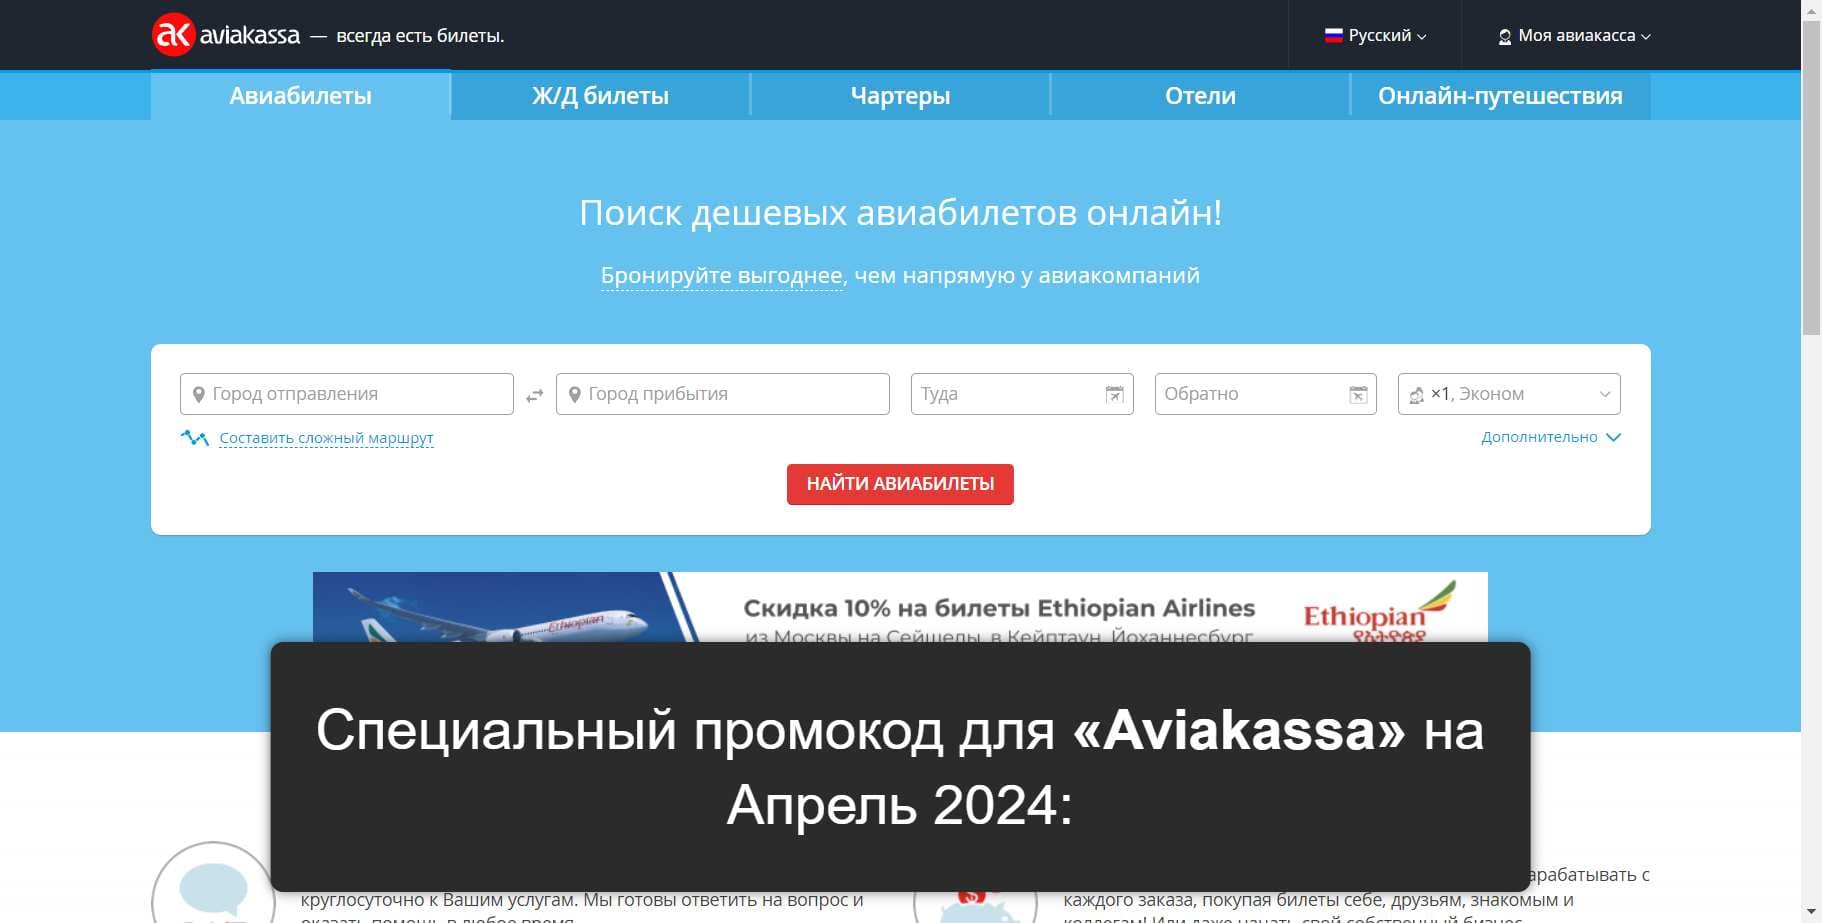Expand Дополнительно options
This screenshot has width=1822, height=923.
(x=1550, y=437)
